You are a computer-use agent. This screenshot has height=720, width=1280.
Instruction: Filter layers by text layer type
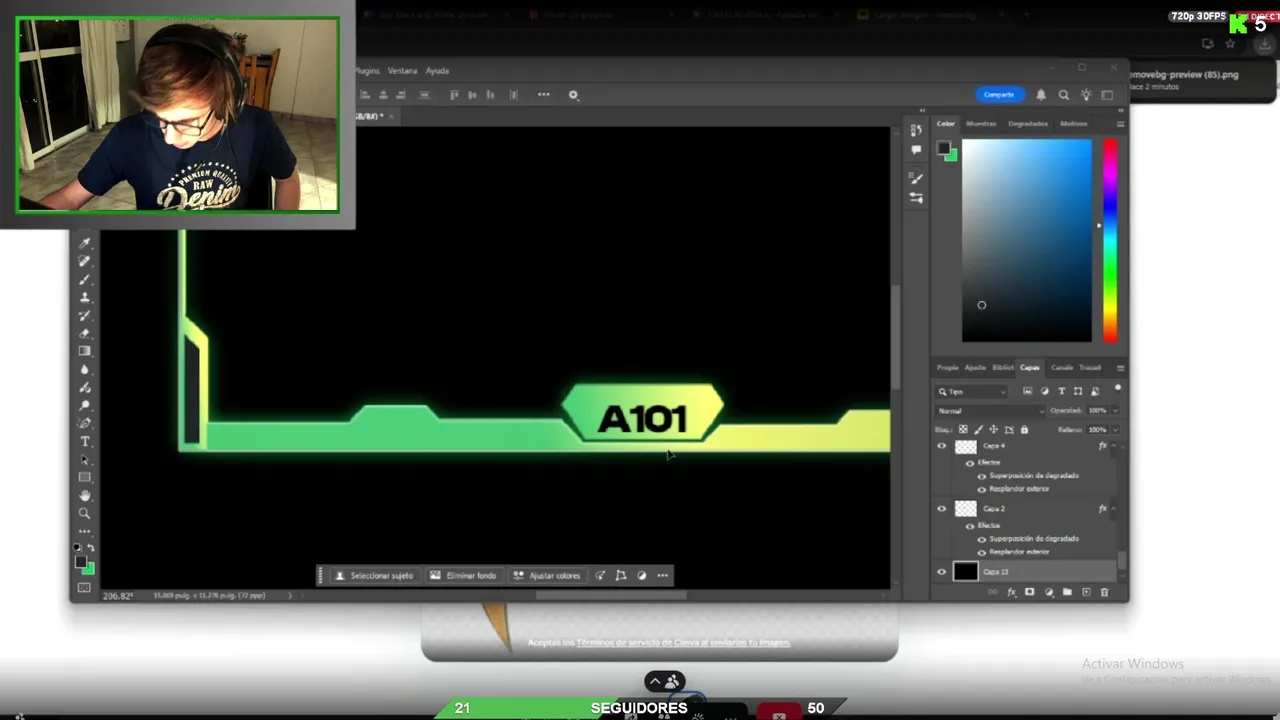1061,392
